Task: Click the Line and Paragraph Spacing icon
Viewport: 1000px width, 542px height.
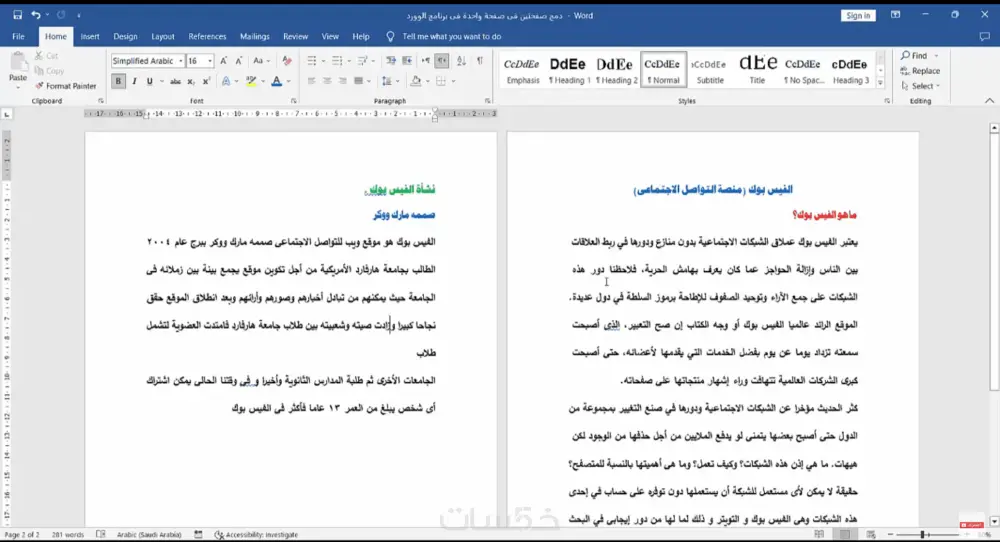Action: click(x=386, y=81)
